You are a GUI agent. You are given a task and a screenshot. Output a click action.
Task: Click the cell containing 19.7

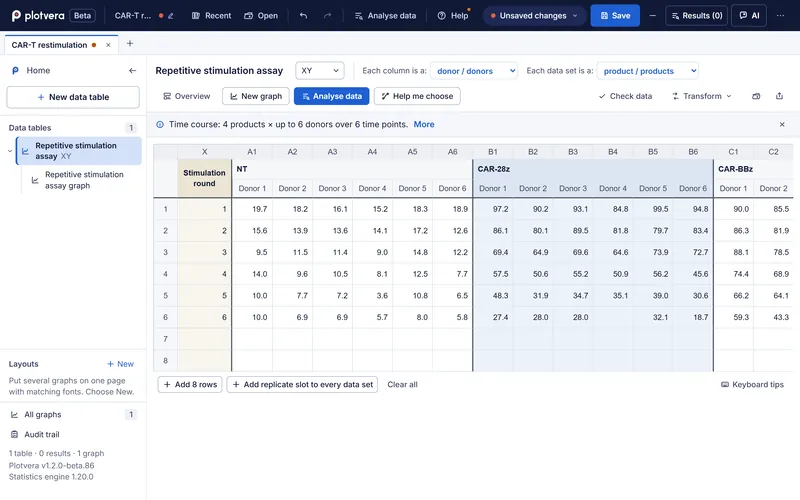(x=252, y=209)
